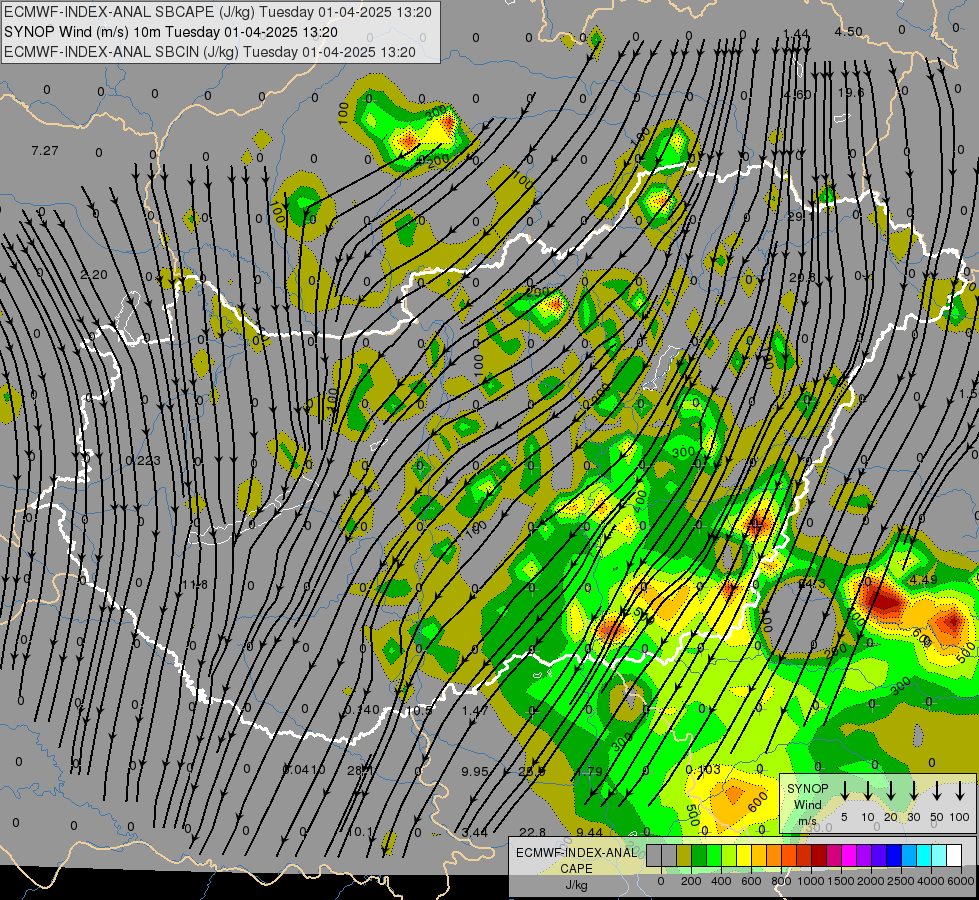Click the map value '7.27'
This screenshot has width=979, height=900.
point(44,151)
